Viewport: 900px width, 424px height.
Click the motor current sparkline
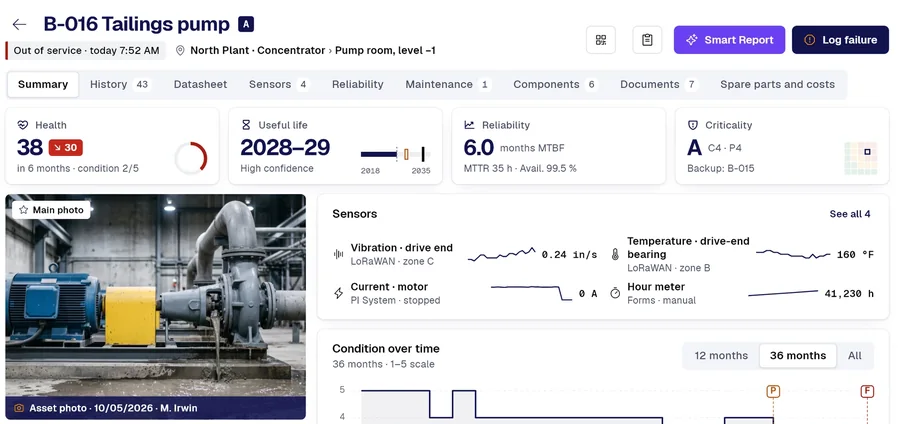point(532,293)
